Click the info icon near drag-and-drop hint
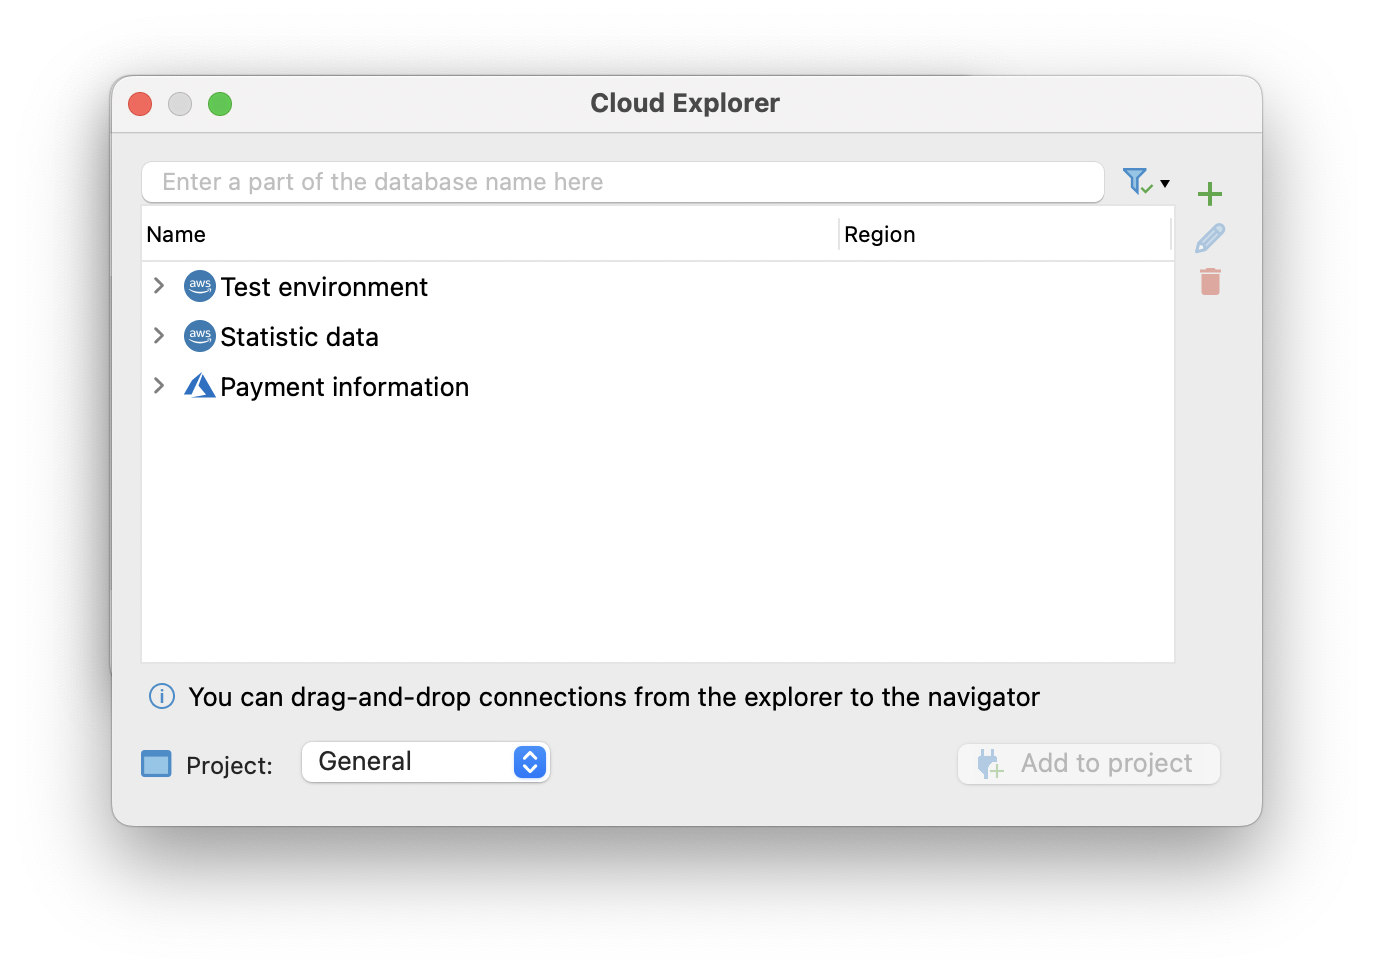Screen dimensions: 1374x974 [162, 696]
